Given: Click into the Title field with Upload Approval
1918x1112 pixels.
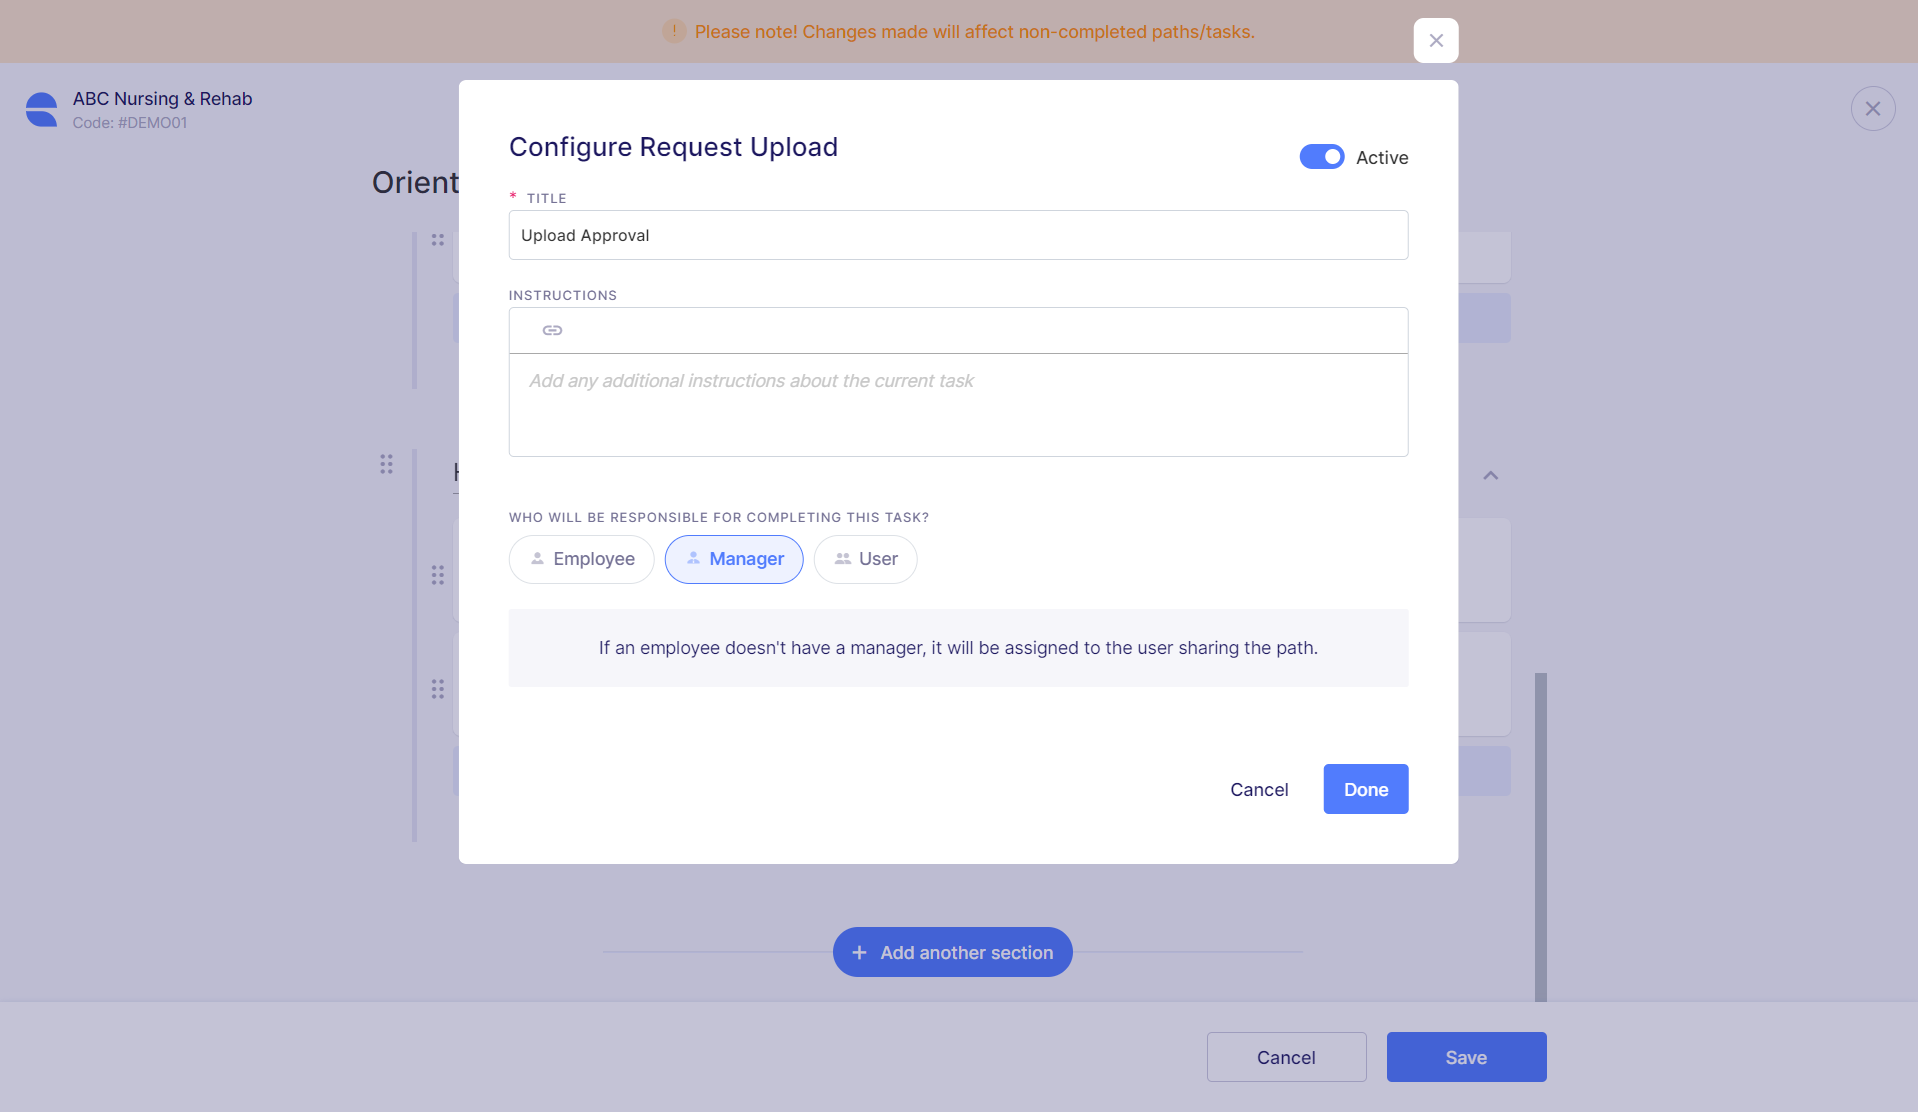Looking at the screenshot, I should click(958, 235).
